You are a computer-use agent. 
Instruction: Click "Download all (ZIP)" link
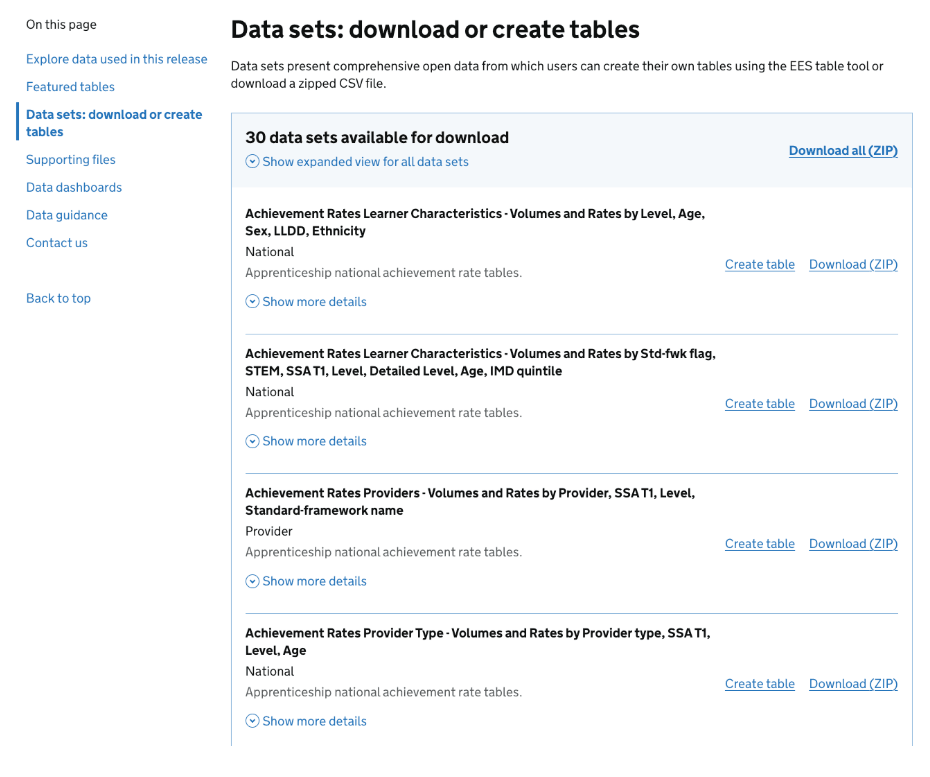coord(843,150)
